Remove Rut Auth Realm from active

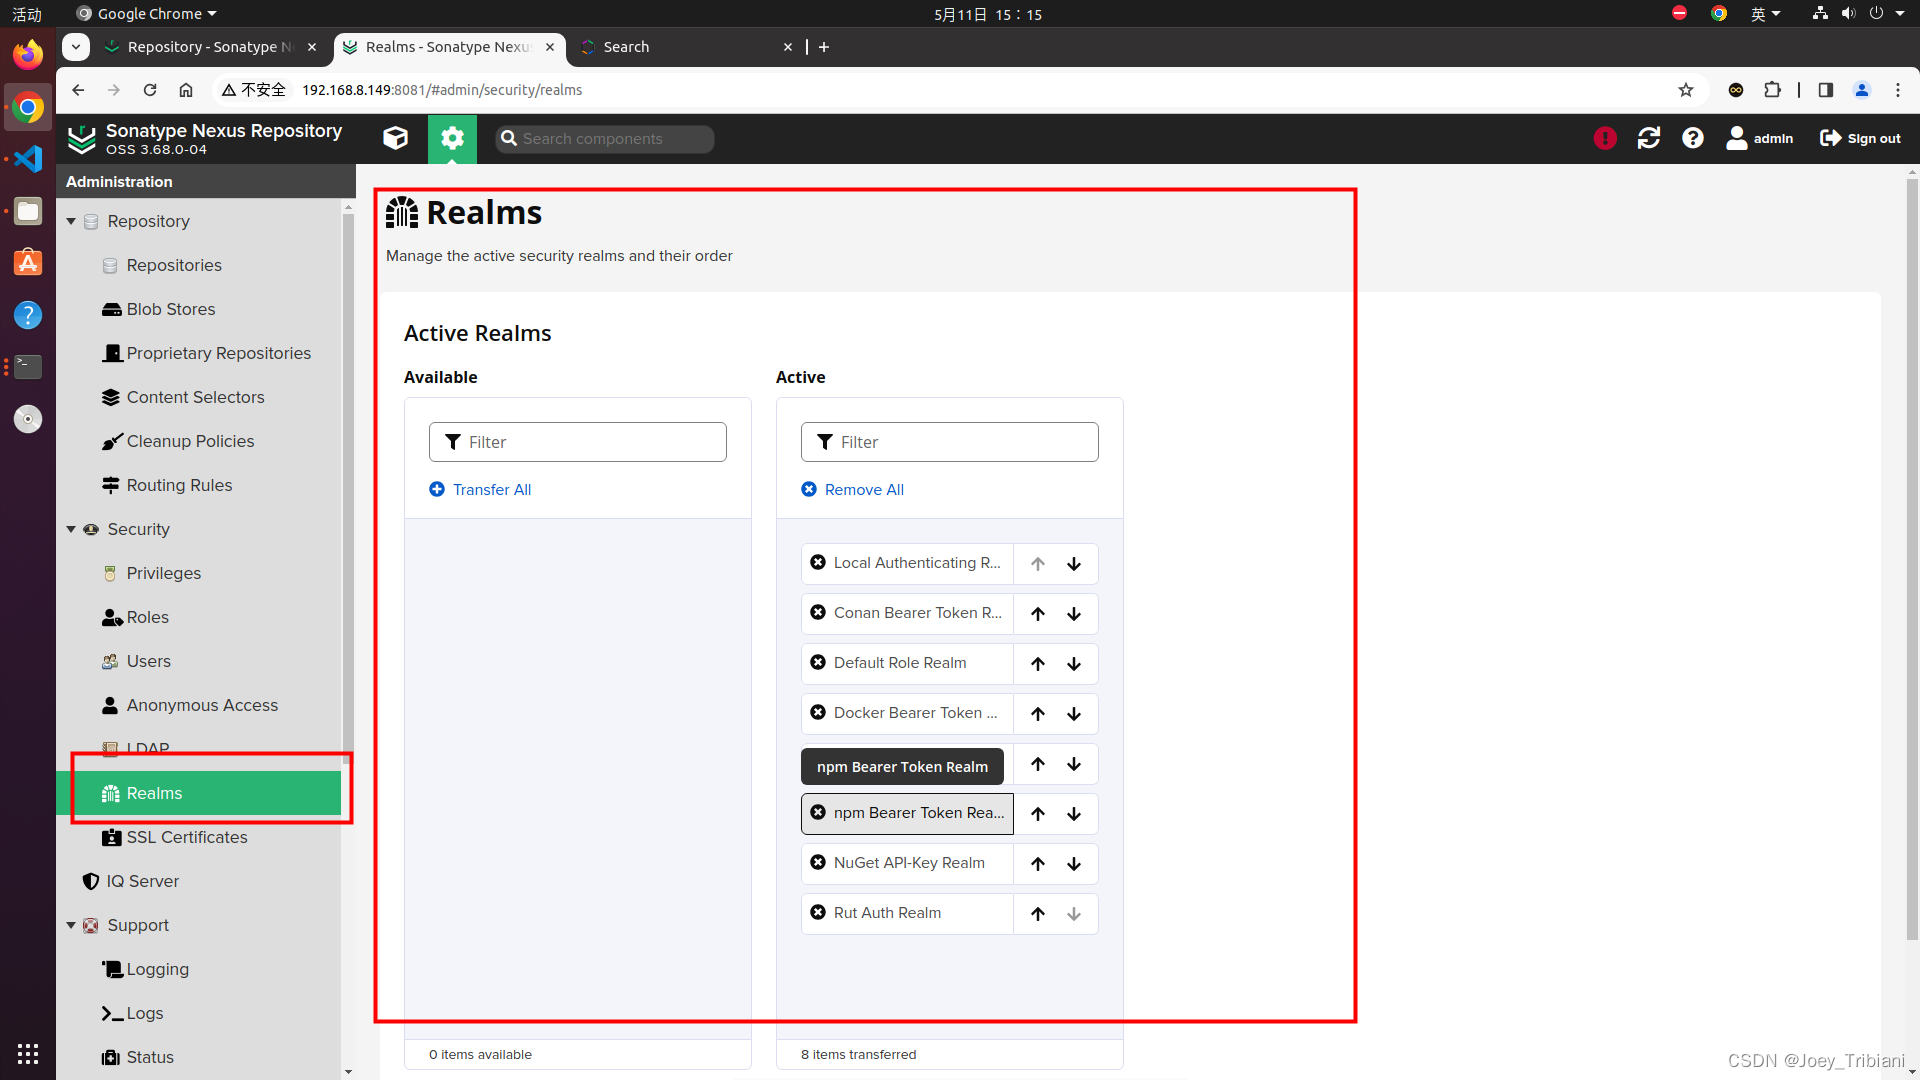click(x=818, y=913)
